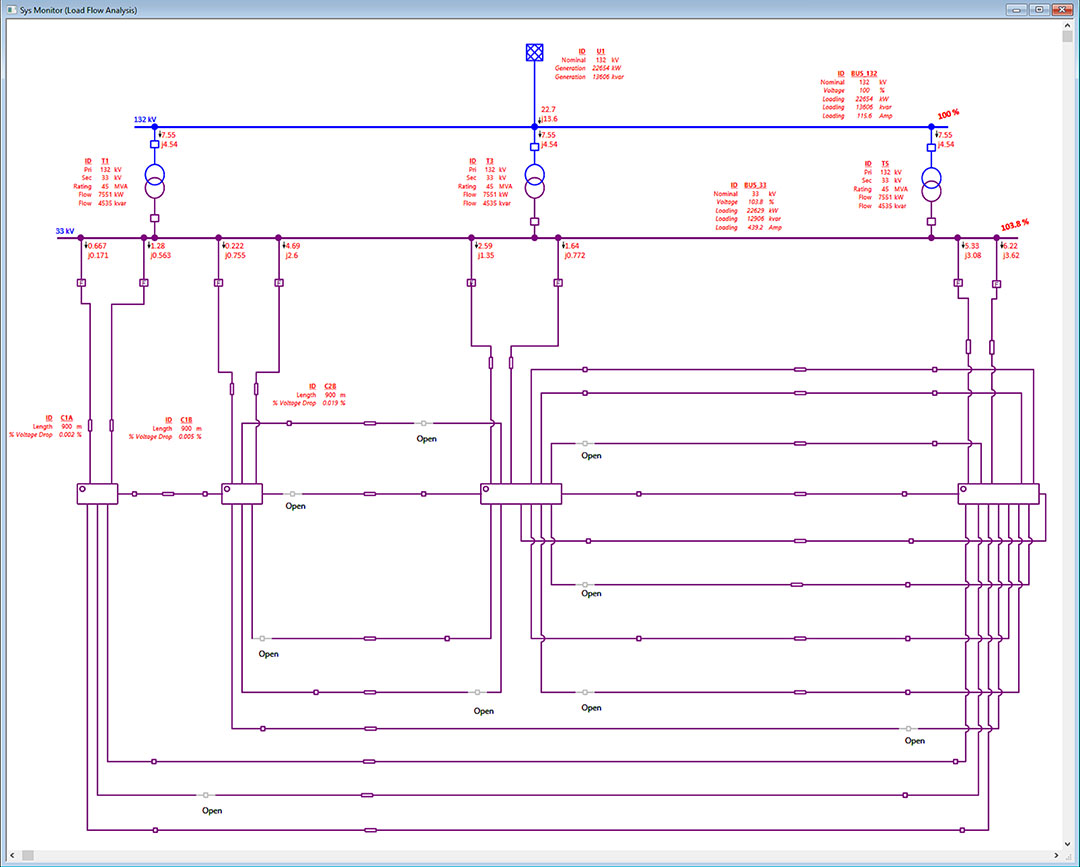Click the Sys Monitor icon in the title bar
This screenshot has width=1080, height=867.
point(12,9)
